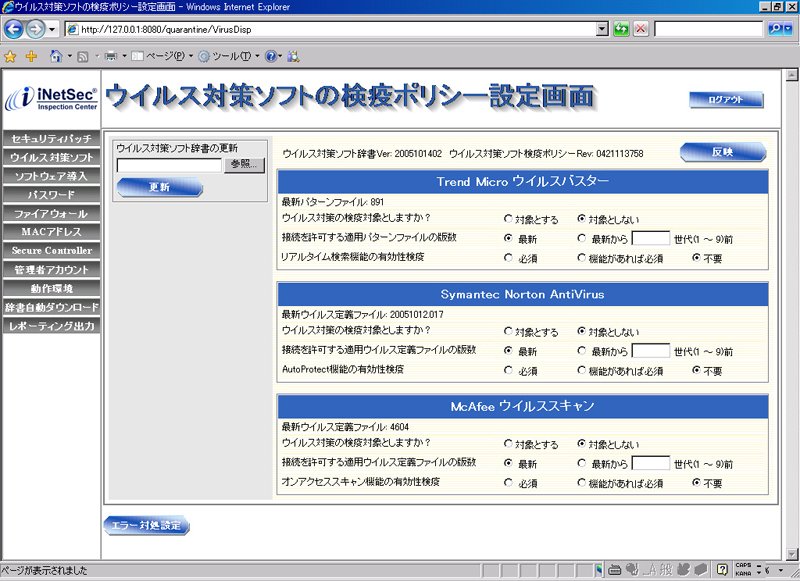Open MACアドレス sidebar item
This screenshot has height=581, width=800.
click(51, 232)
